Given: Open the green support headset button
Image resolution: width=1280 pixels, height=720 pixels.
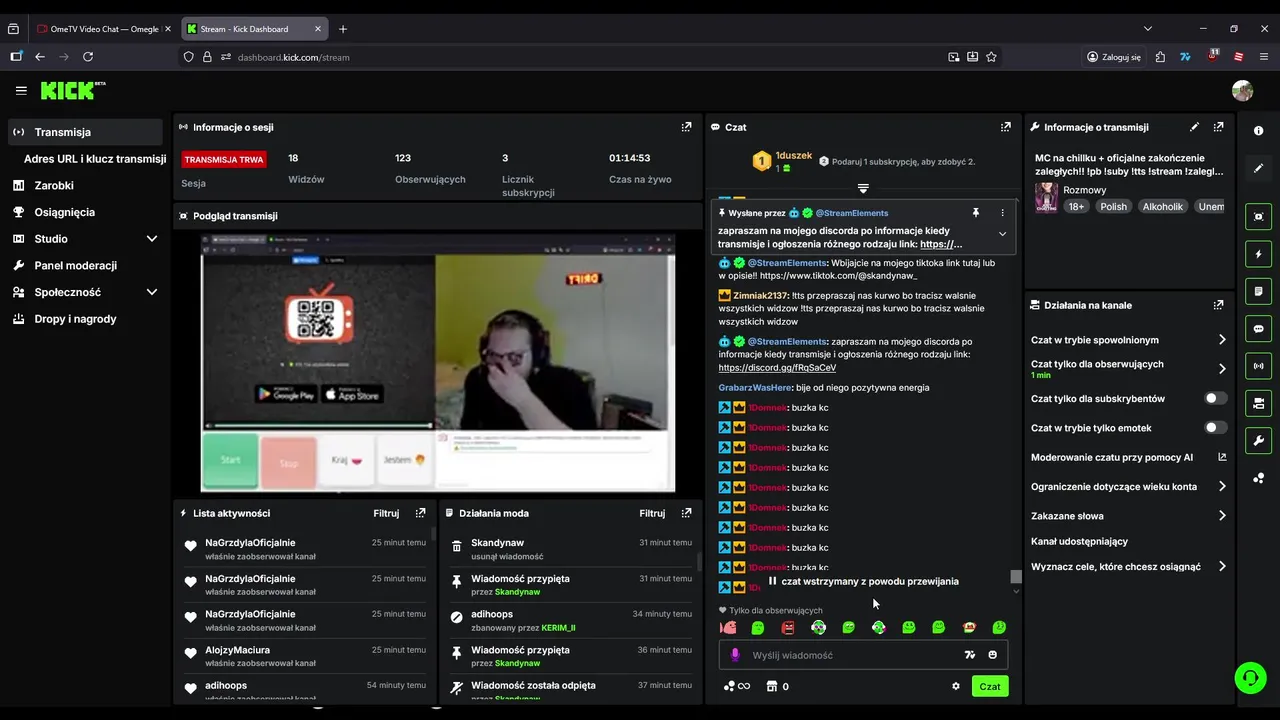Looking at the screenshot, I should (x=1250, y=678).
